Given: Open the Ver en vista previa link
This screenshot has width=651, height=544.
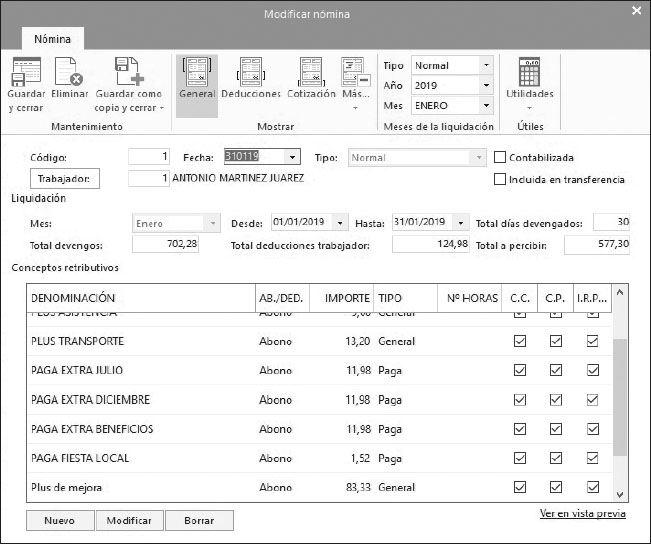Looking at the screenshot, I should (582, 514).
